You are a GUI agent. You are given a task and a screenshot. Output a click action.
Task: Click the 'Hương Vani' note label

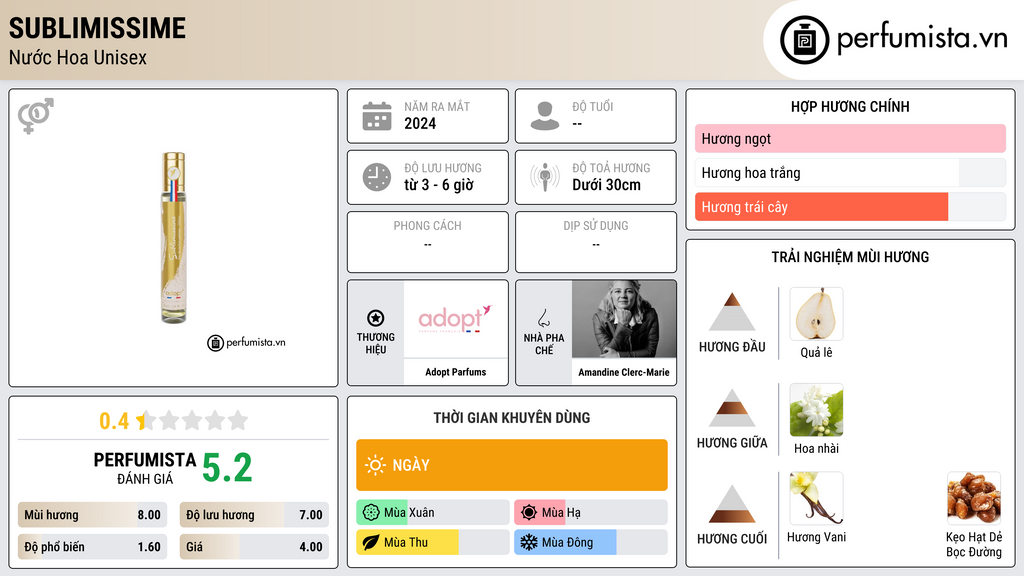(816, 537)
